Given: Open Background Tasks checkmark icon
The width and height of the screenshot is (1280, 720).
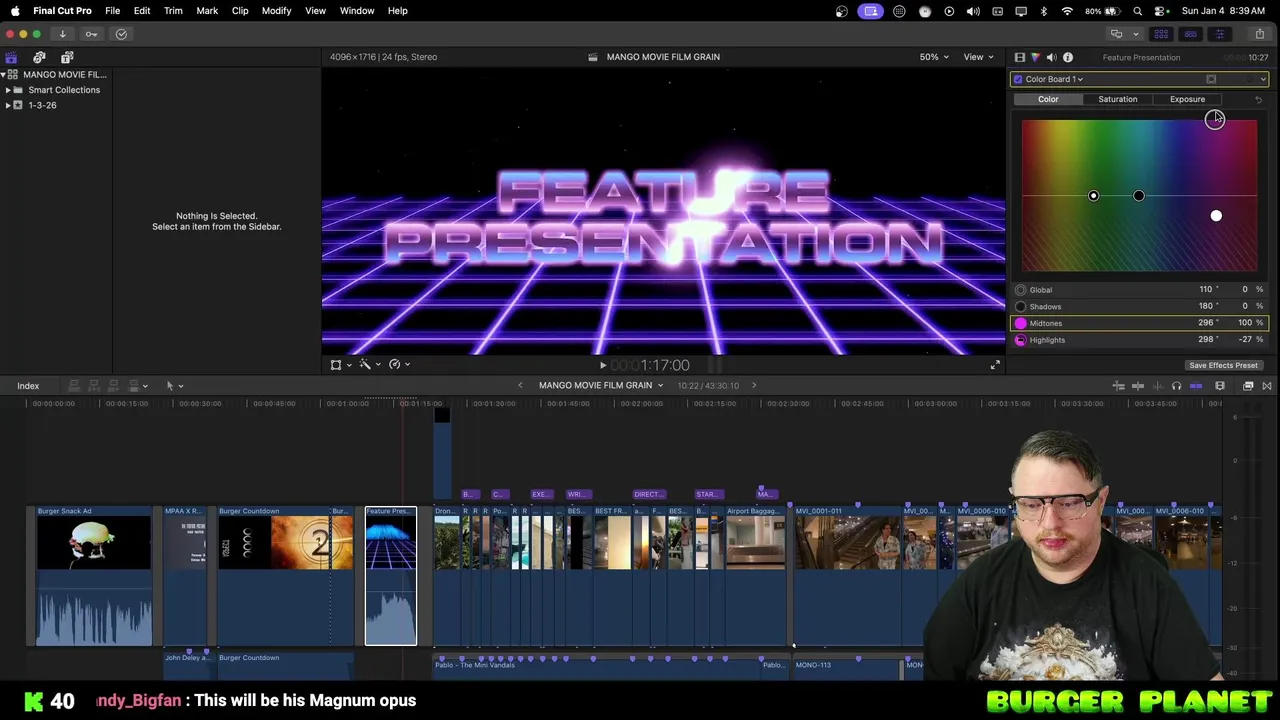Looking at the screenshot, I should tap(121, 34).
